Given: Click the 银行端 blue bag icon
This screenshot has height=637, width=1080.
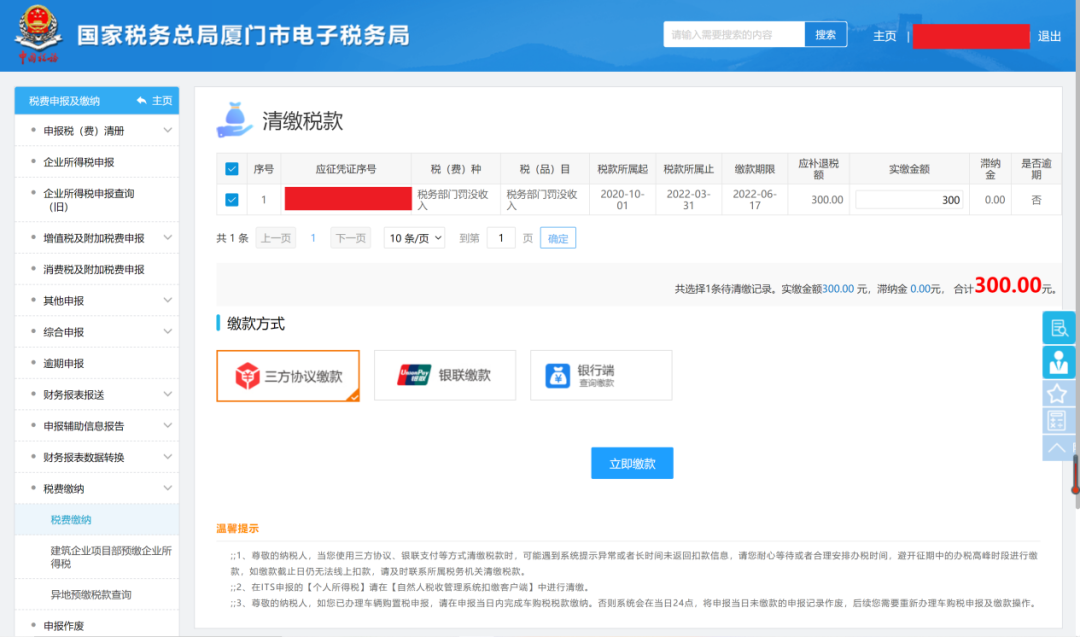Looking at the screenshot, I should point(557,376).
